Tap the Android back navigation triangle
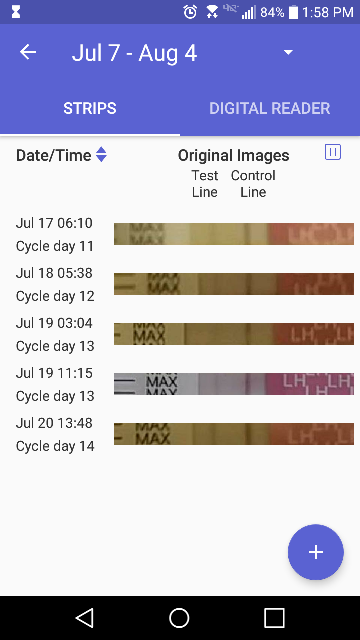Screen dimensions: 360x640 [84, 618]
